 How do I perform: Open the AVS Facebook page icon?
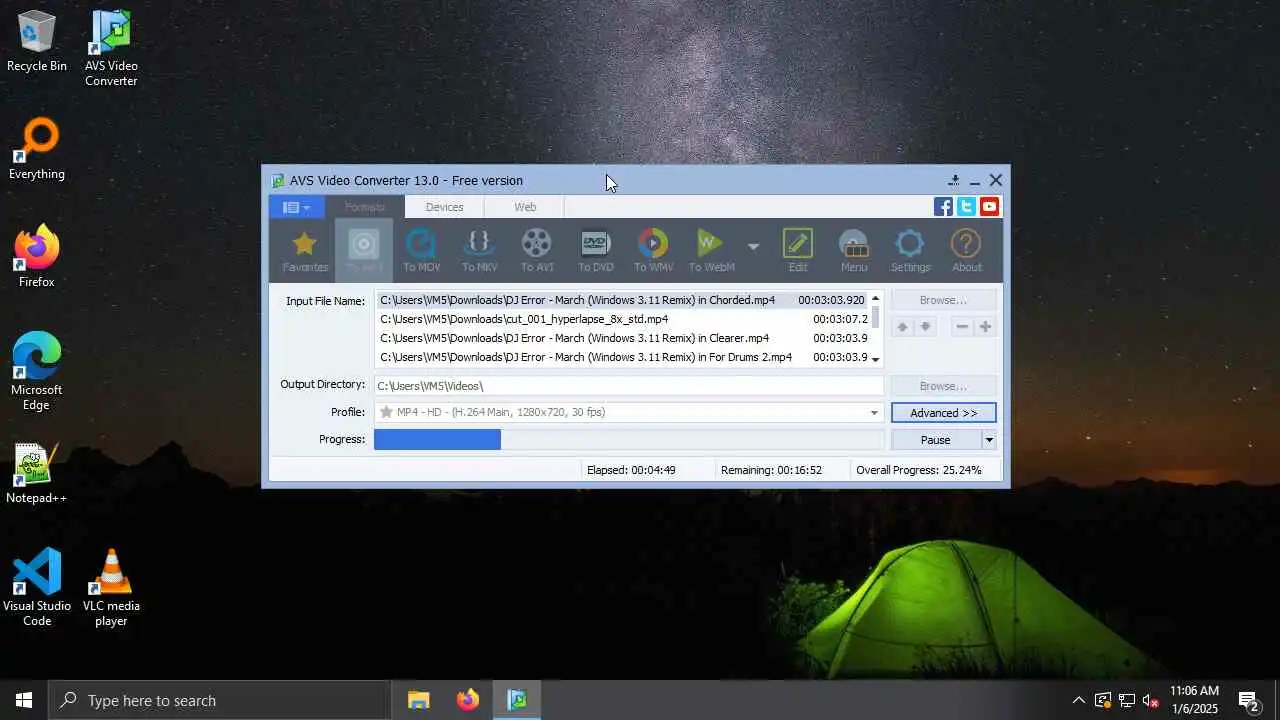pyautogui.click(x=943, y=207)
